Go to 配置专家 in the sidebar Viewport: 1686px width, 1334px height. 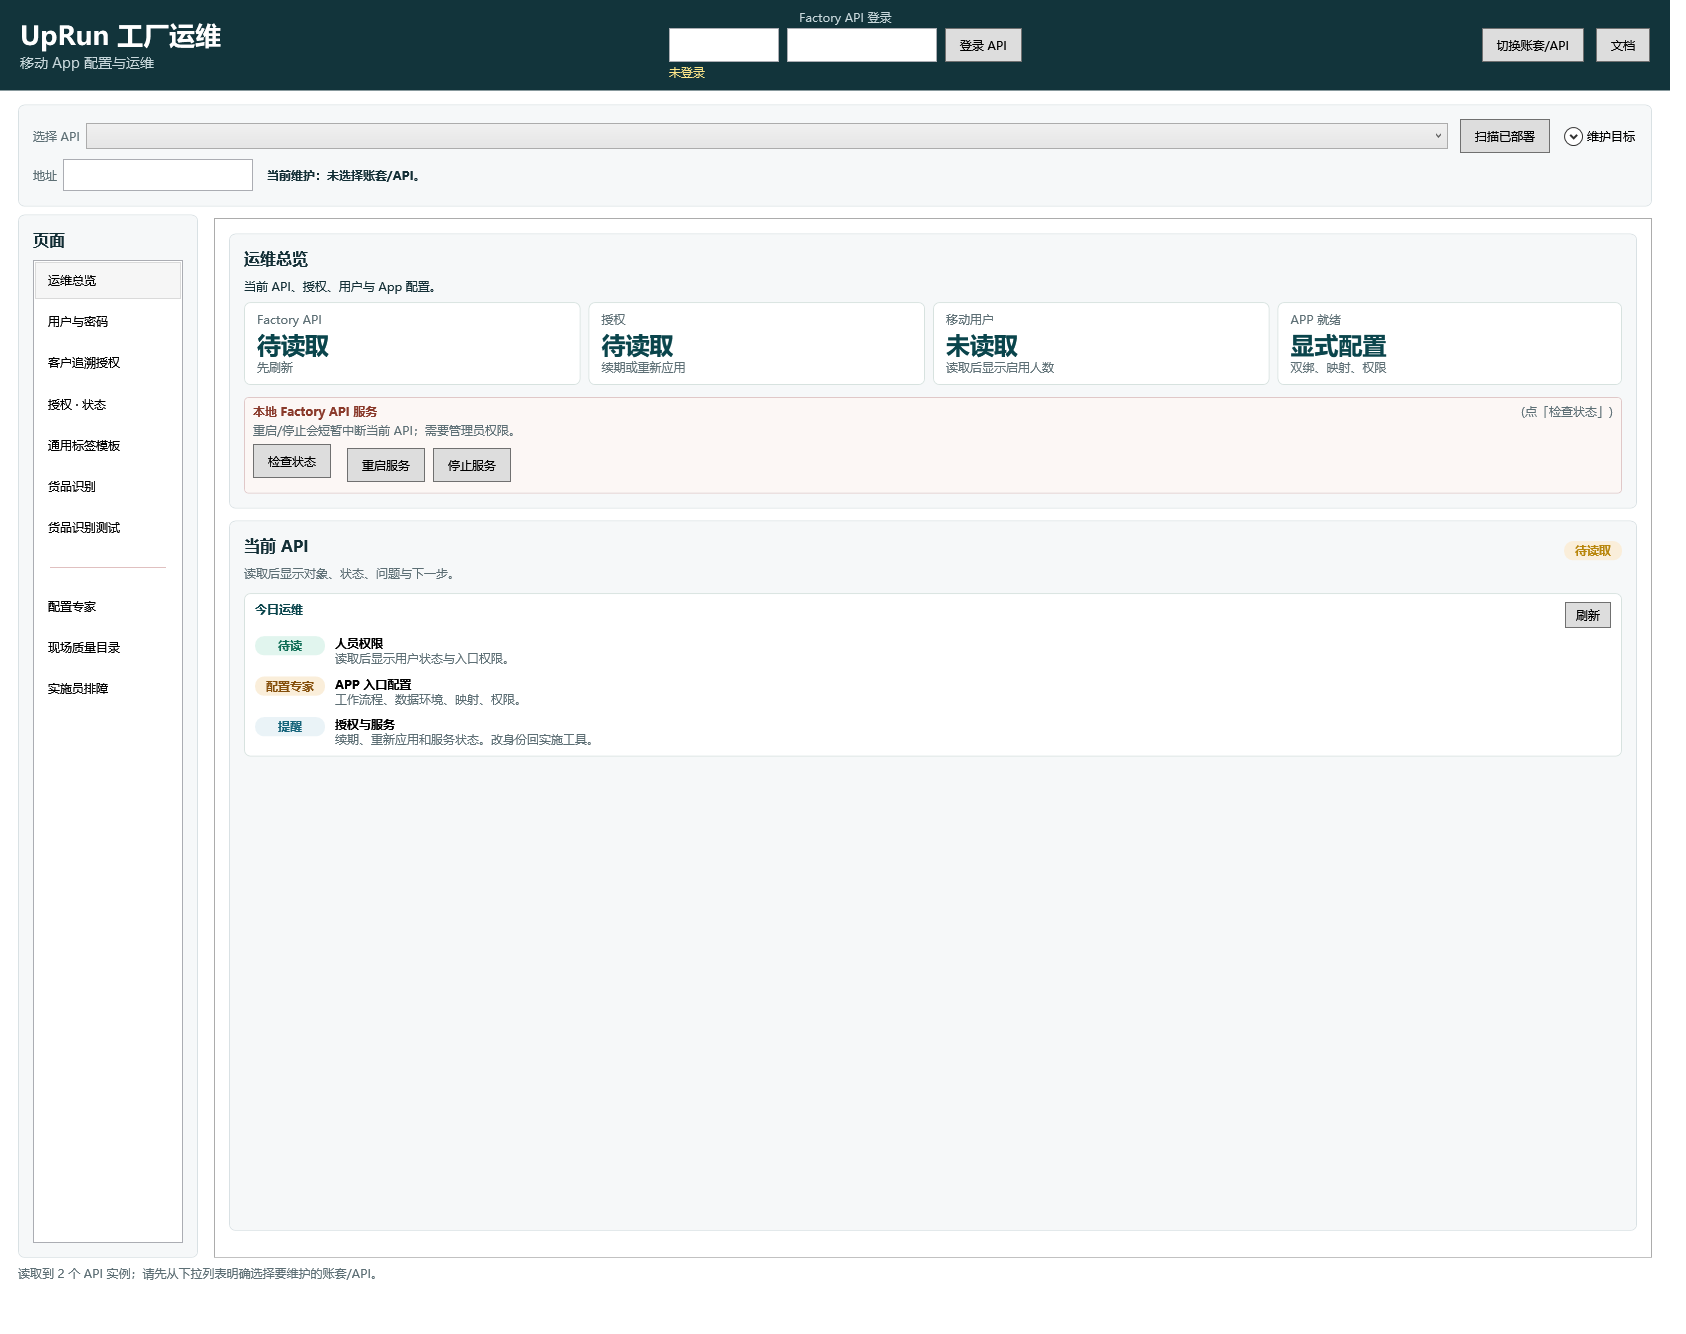pyautogui.click(x=108, y=606)
